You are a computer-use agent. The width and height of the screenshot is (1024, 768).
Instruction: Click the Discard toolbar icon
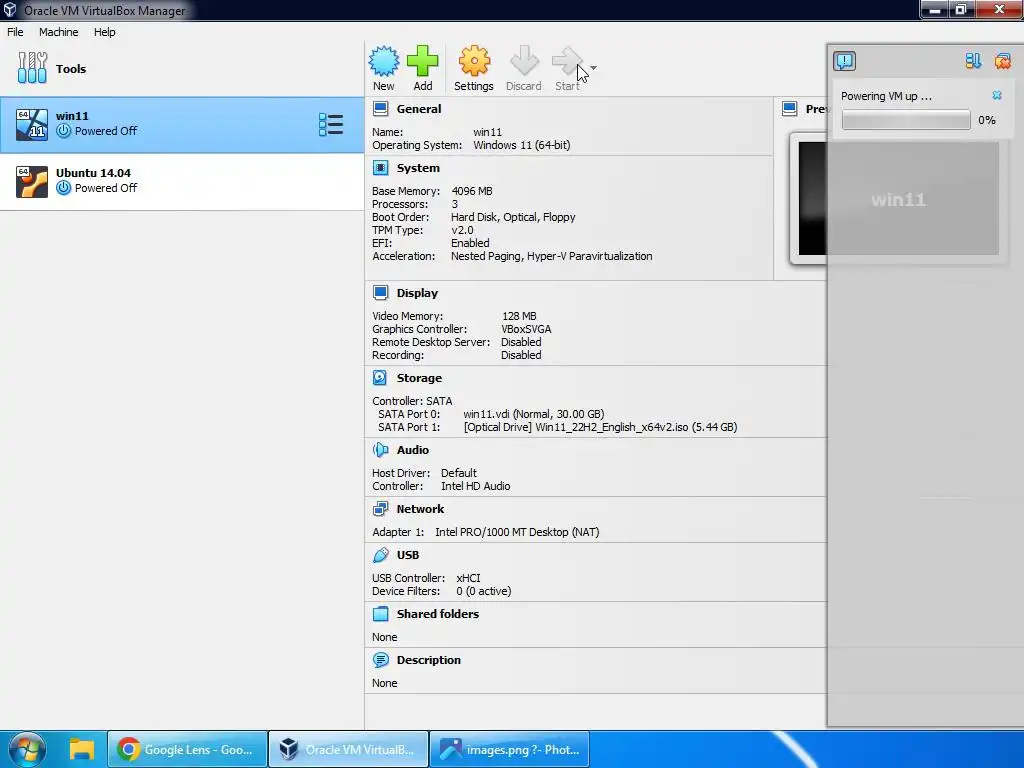coord(524,61)
